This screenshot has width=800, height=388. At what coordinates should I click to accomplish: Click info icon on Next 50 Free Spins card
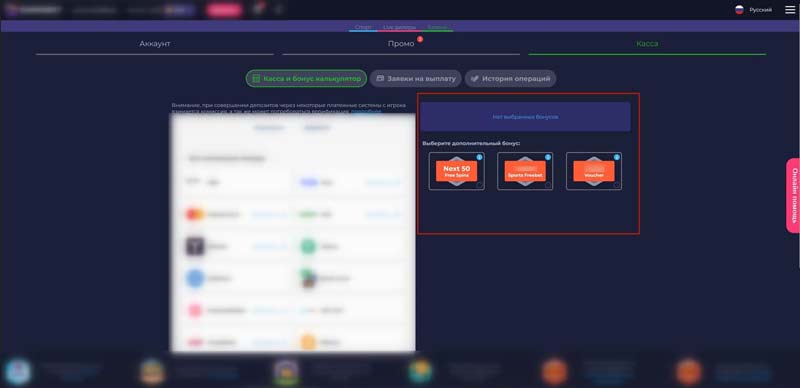point(480,157)
